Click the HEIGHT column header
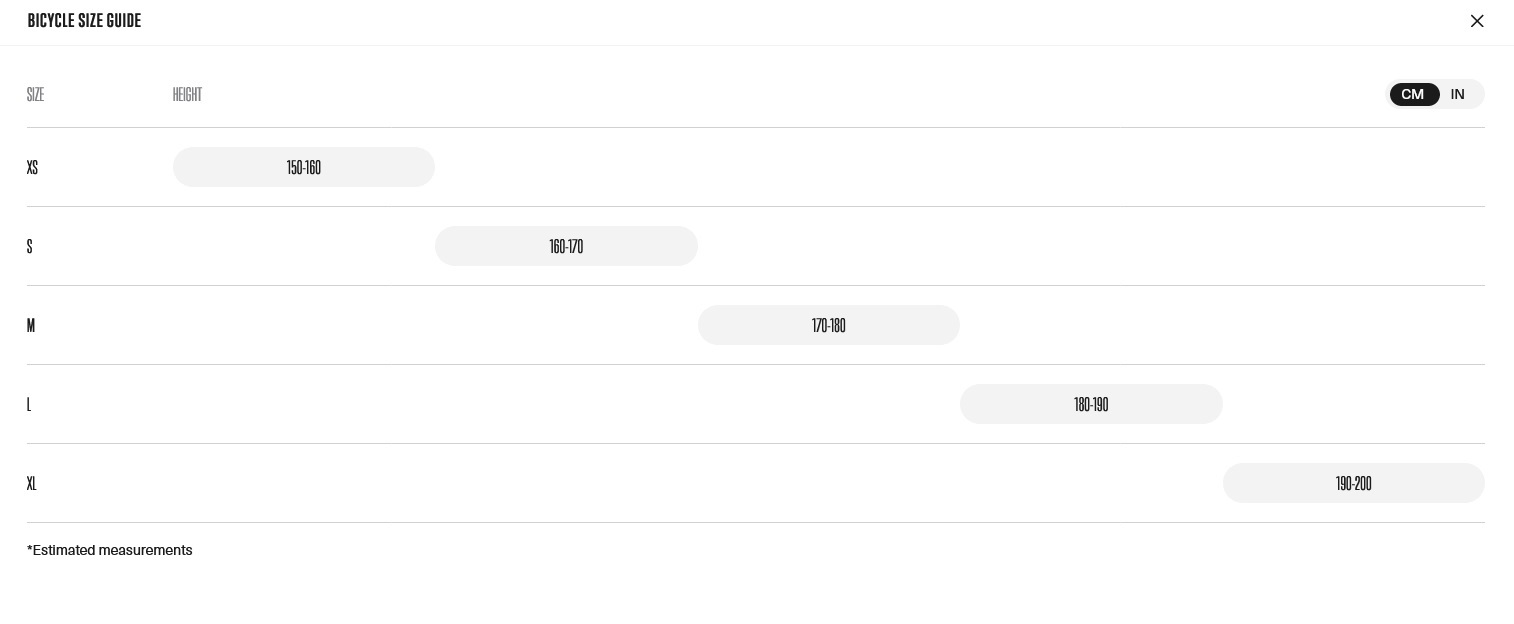Image resolution: width=1514 pixels, height=624 pixels. (x=187, y=94)
